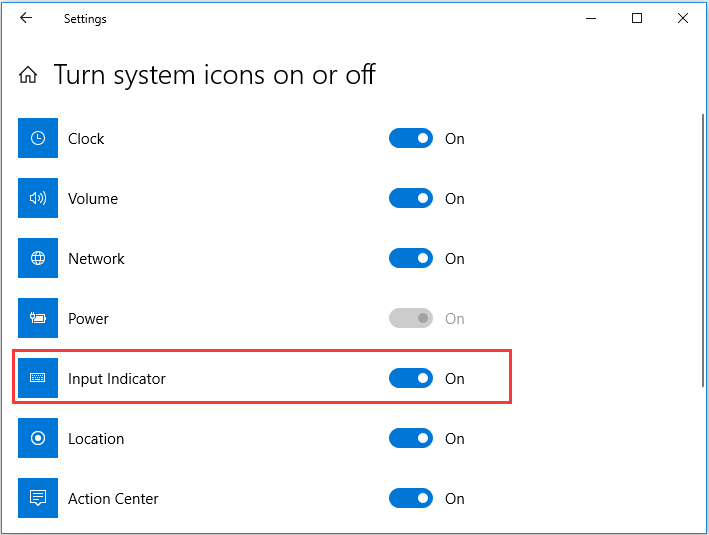Minimize the Settings window
Viewport: 709px width, 535px height.
coord(591,19)
